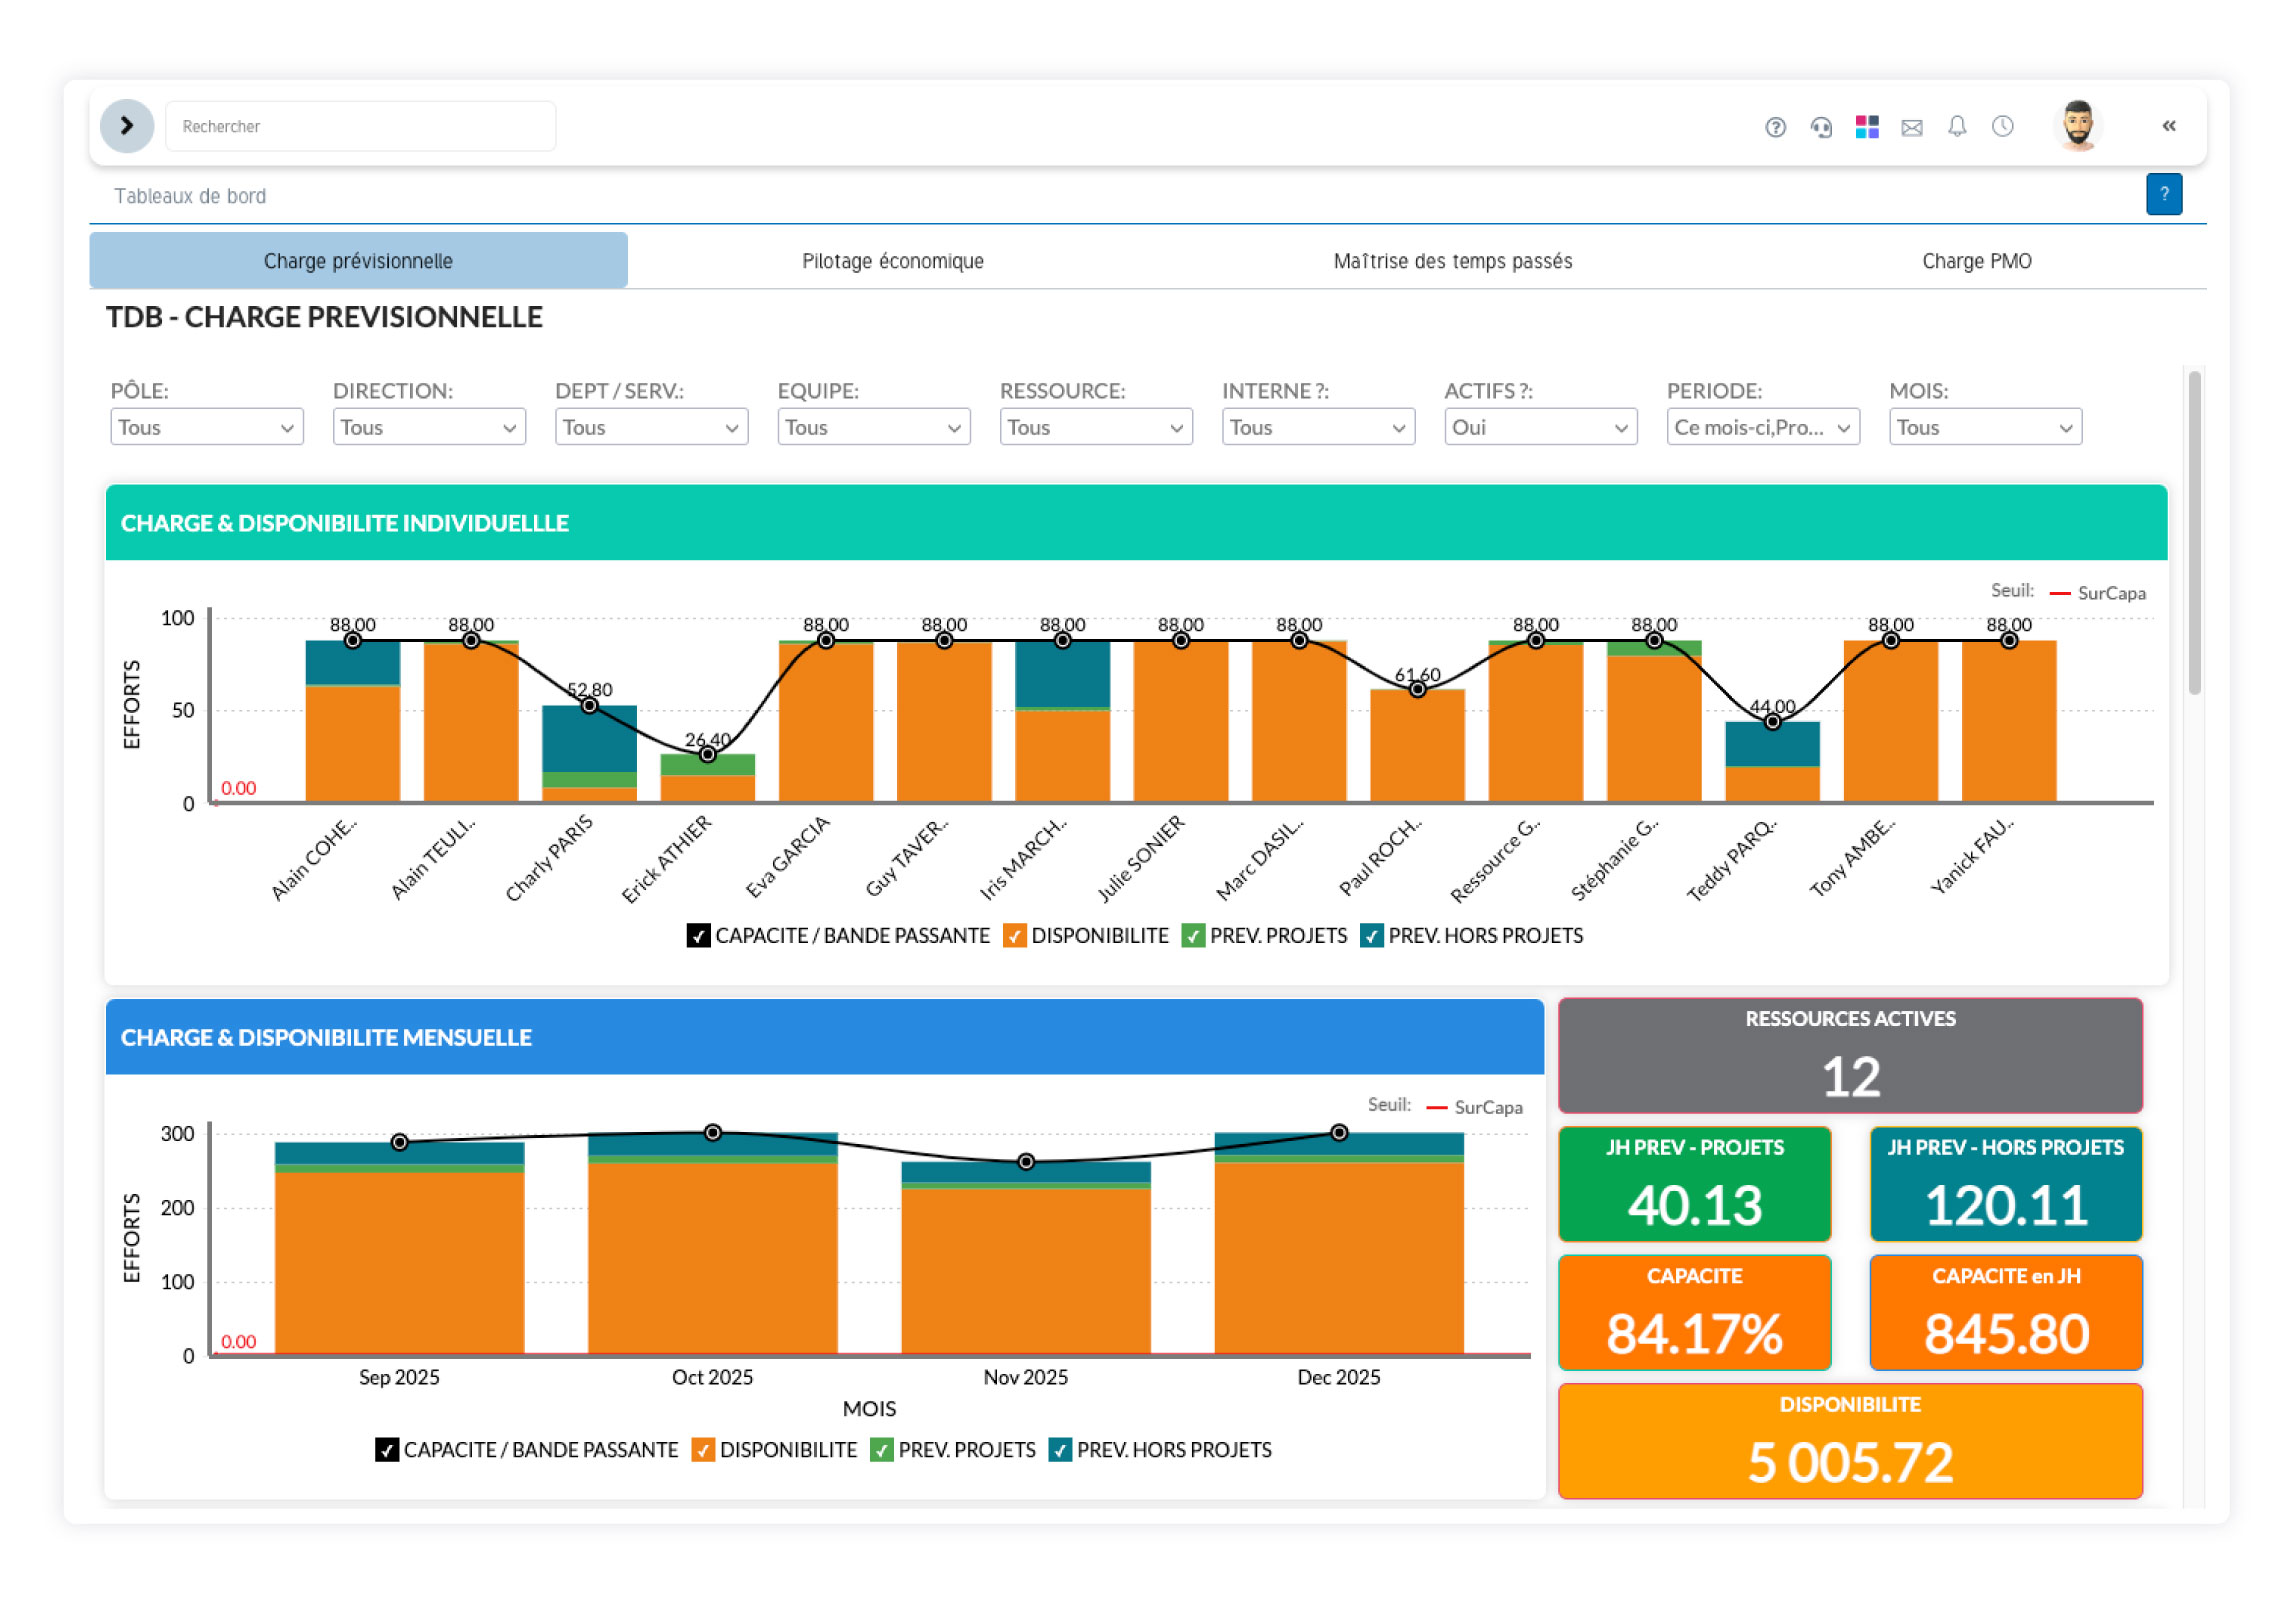2293x1604 pixels.
Task: Switch to the Pilotage économique tab
Action: pos(893,261)
